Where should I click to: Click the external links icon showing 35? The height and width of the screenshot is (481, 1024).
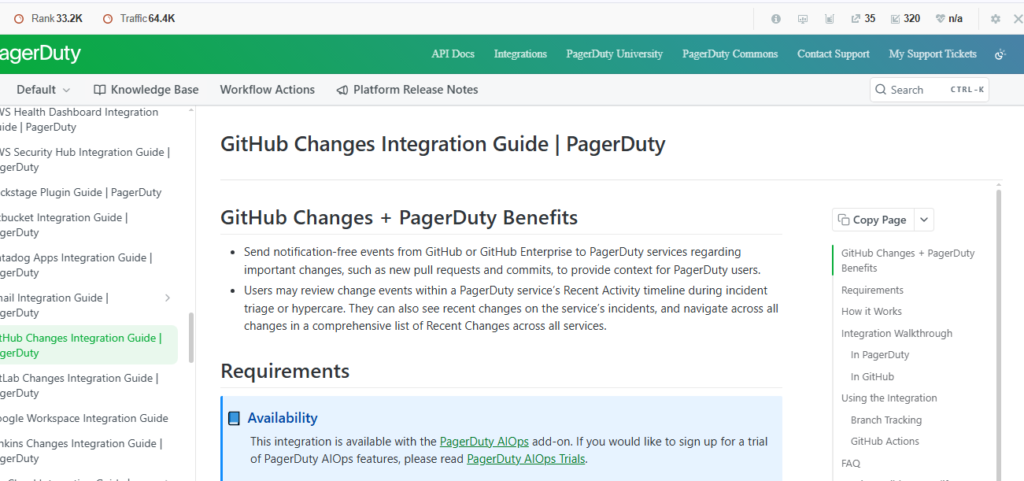pos(856,19)
